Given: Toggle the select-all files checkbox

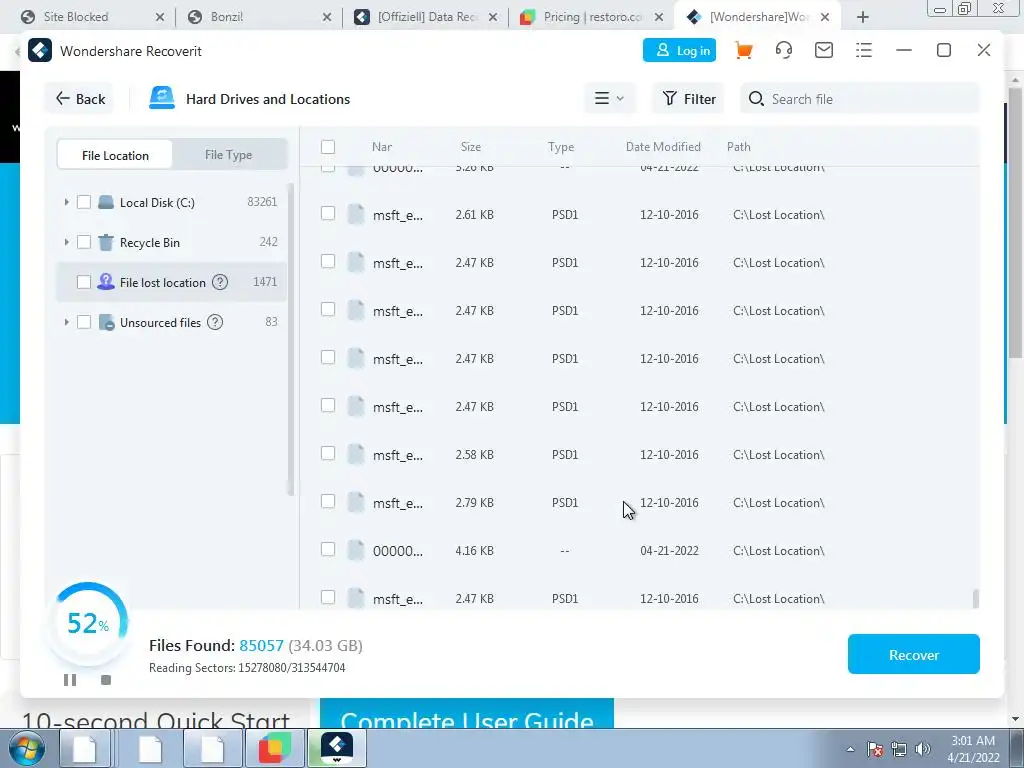Looking at the screenshot, I should [x=328, y=146].
